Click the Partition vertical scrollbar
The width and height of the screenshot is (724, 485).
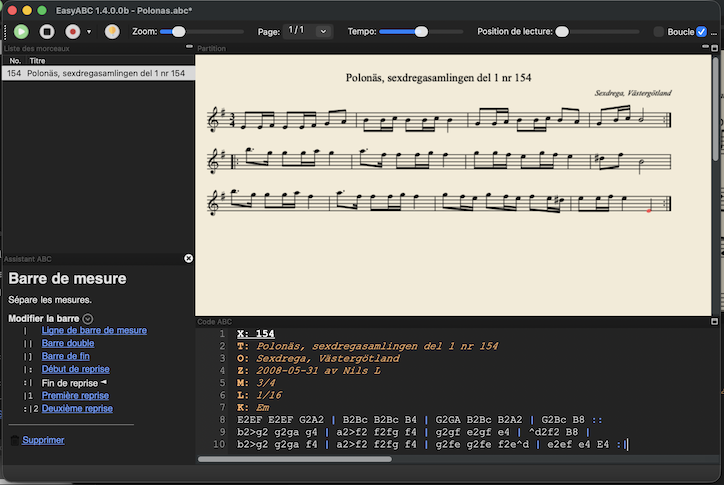[715, 110]
